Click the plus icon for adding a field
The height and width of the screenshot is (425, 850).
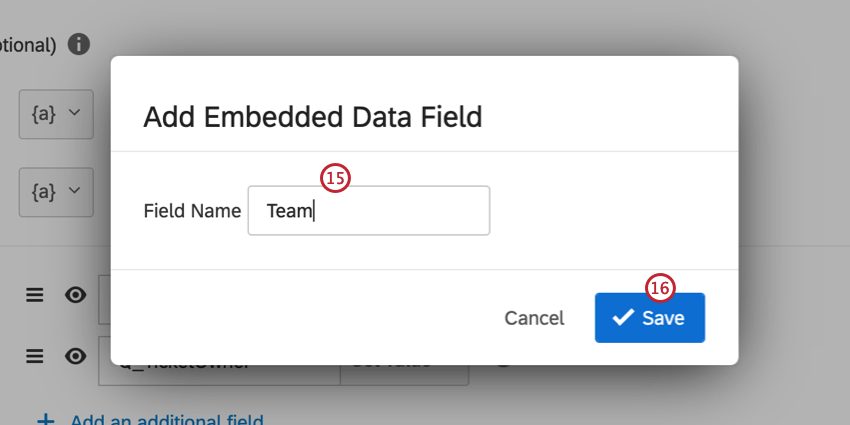coord(44,418)
